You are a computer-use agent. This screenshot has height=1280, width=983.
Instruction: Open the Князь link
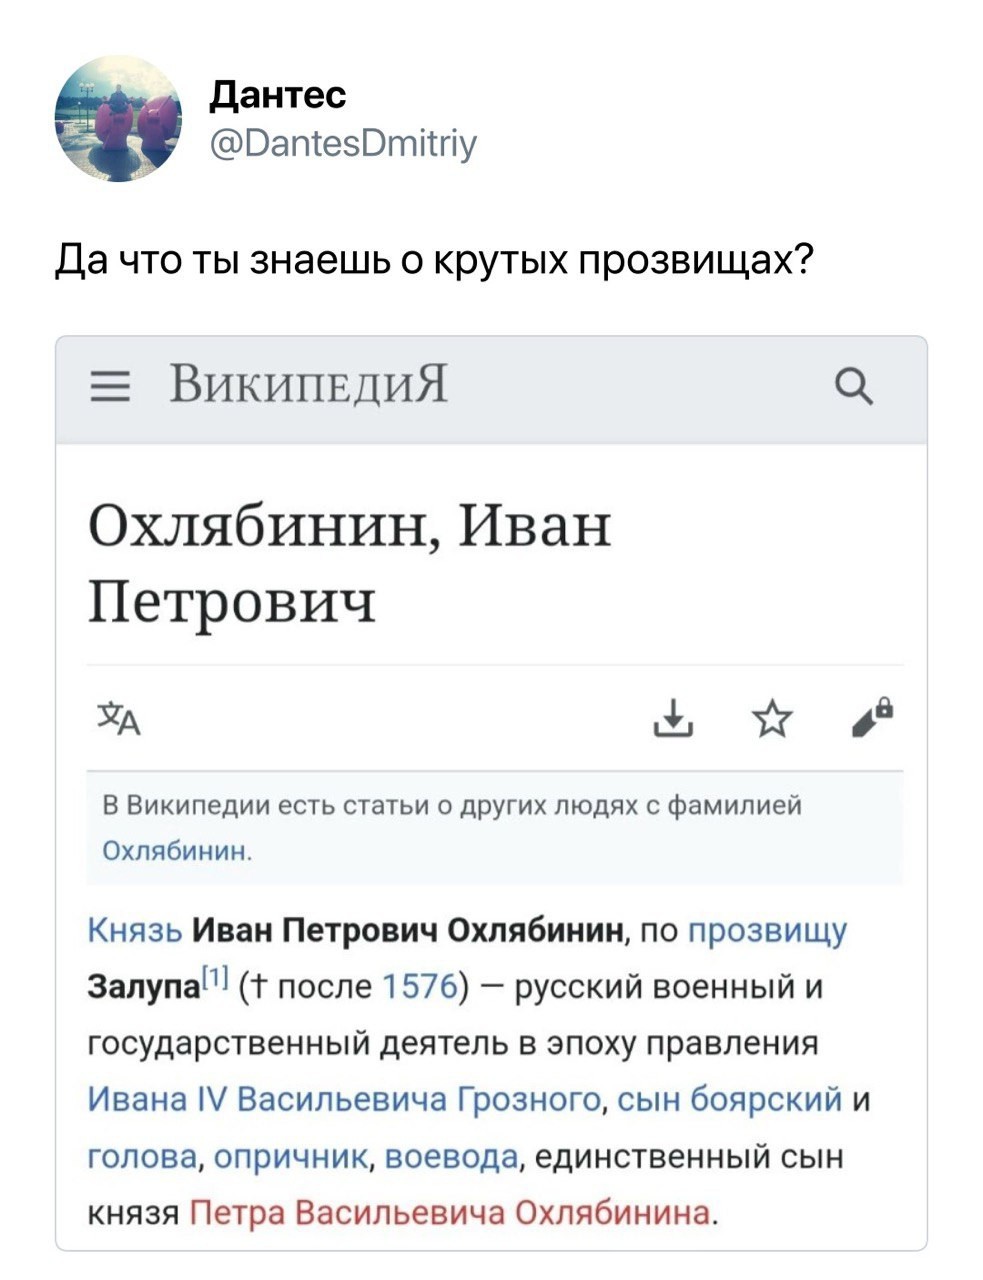coord(135,930)
